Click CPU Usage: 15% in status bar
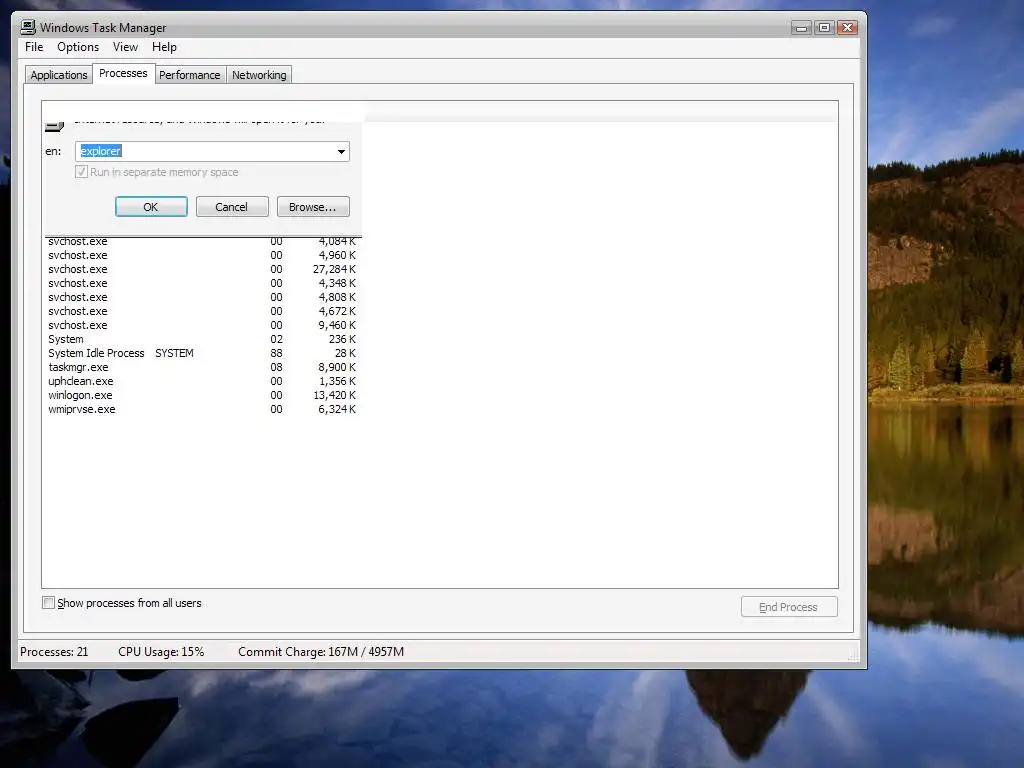 click(161, 652)
